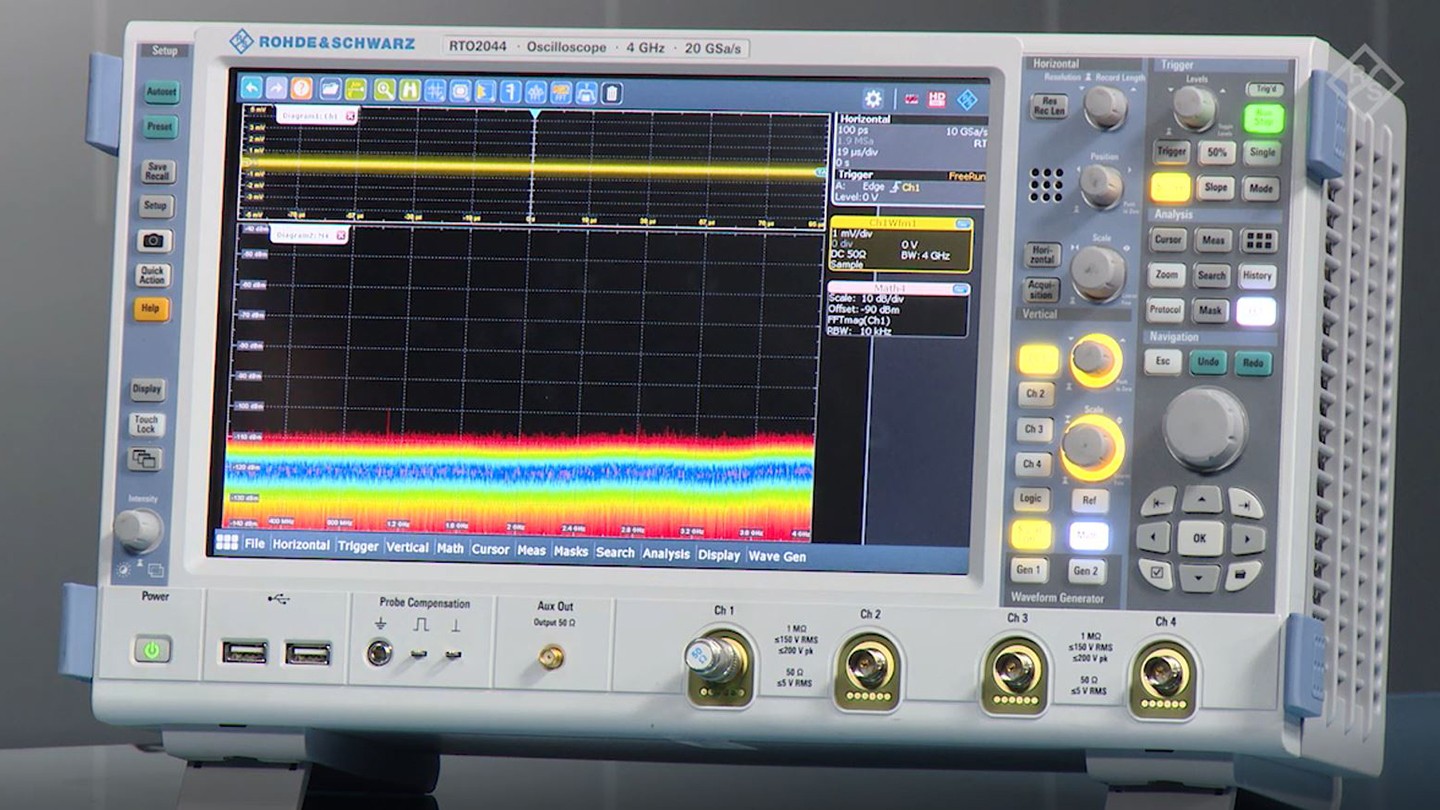Open the Trigger menu on screen
The width and height of the screenshot is (1440, 810).
coord(358,546)
